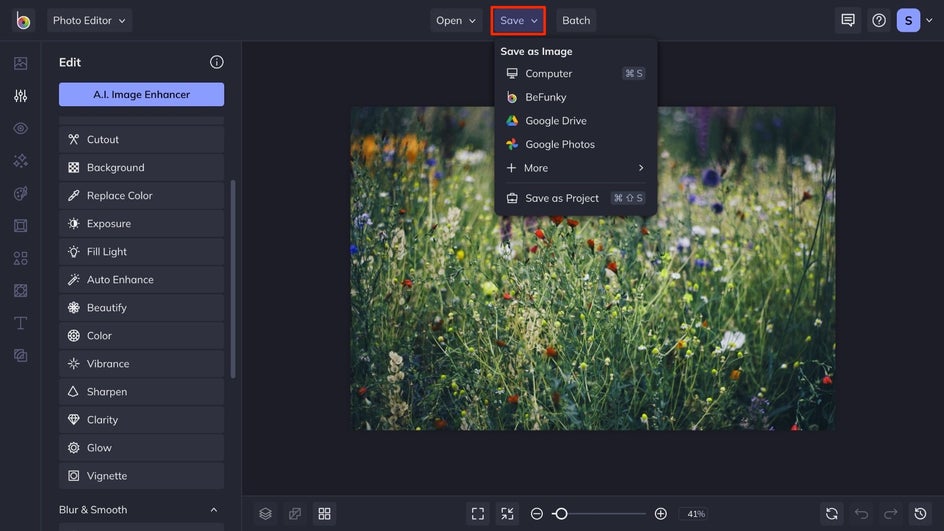Click the flatten layers icon
Viewport: 944px width, 531px height.
click(x=295, y=514)
